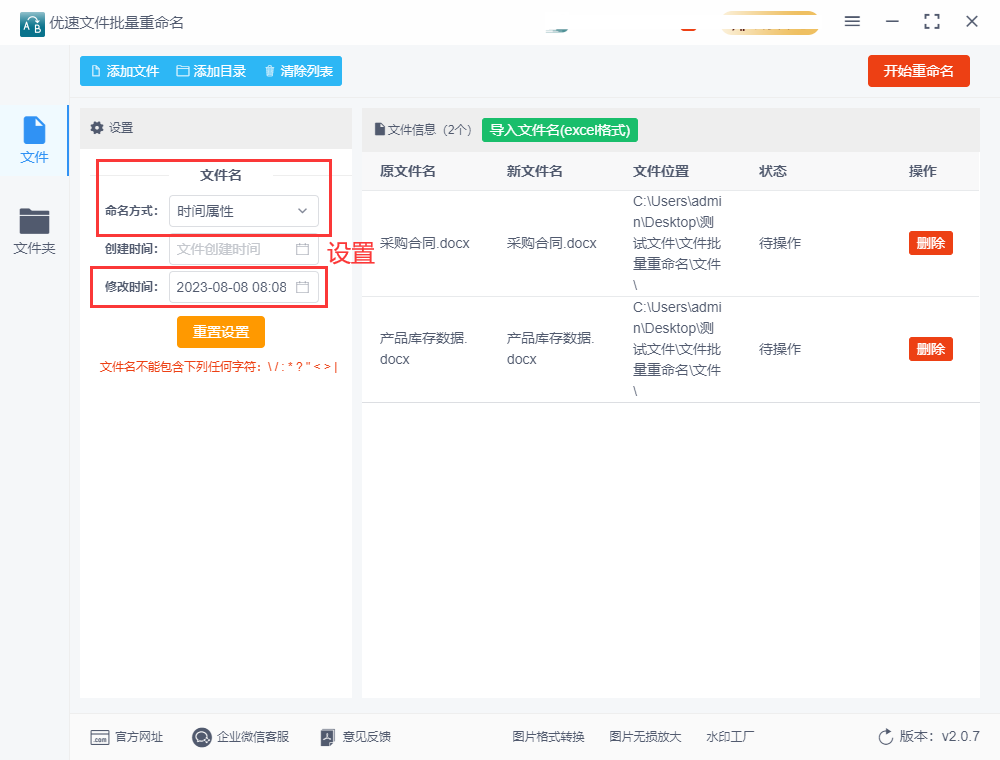
Task: Click the 修改时间 date field
Action: point(244,288)
